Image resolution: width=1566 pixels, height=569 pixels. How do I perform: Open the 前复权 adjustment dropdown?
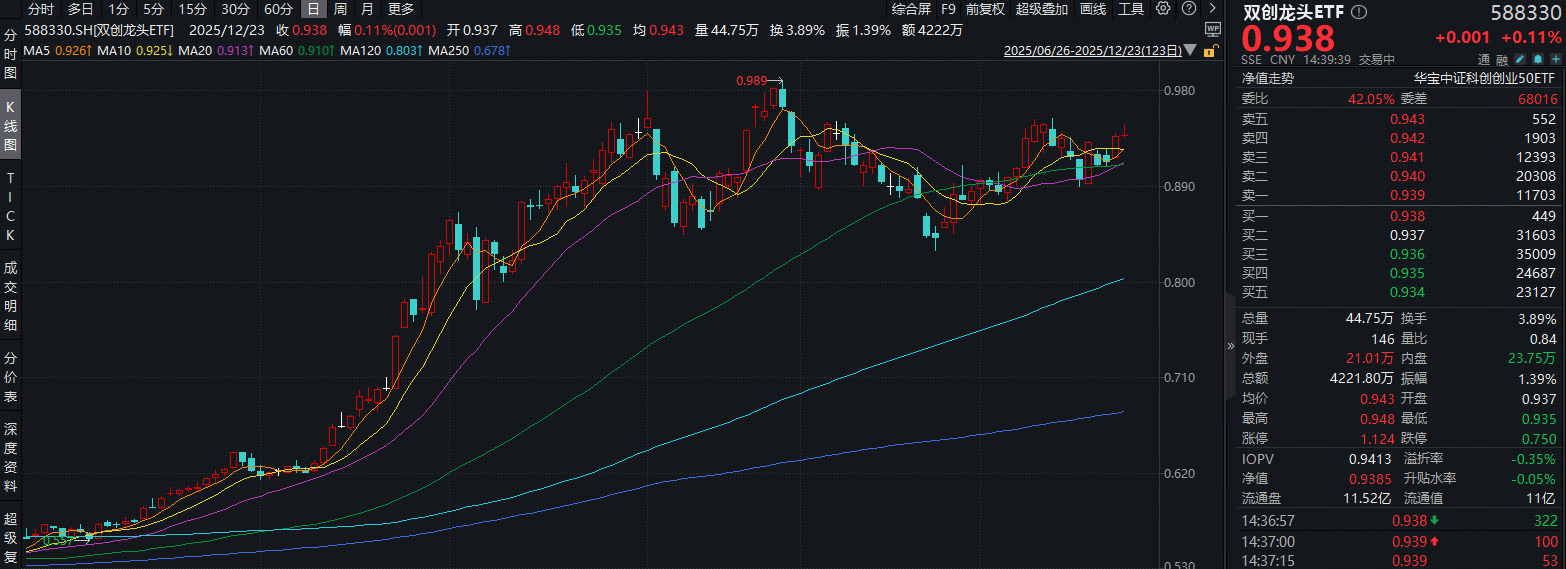pyautogui.click(x=985, y=9)
